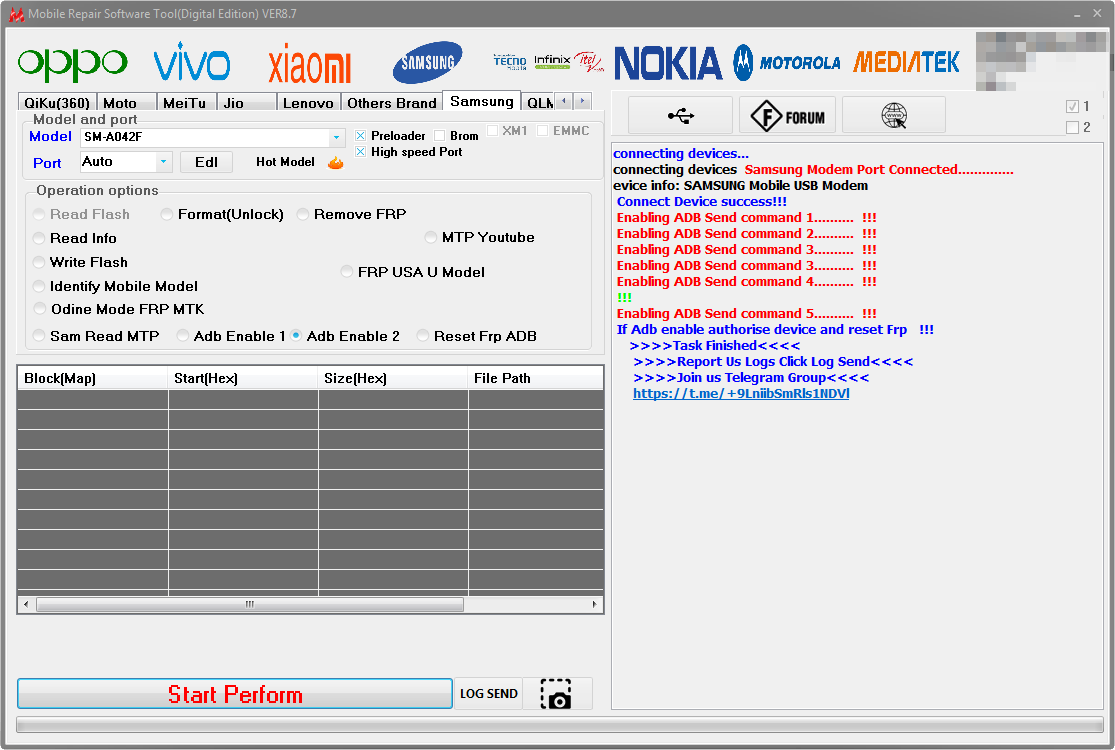The image size is (1115, 750).
Task: Select the MediaTek brand logo
Action: (x=906, y=62)
